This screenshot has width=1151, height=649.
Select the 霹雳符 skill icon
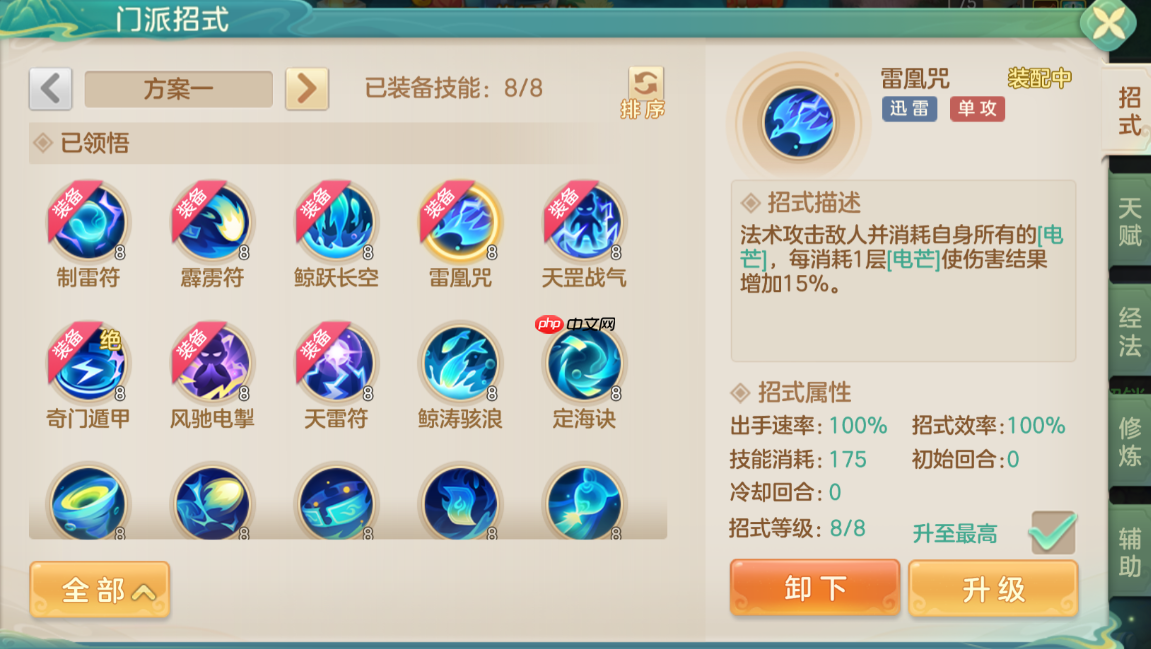tap(213, 222)
